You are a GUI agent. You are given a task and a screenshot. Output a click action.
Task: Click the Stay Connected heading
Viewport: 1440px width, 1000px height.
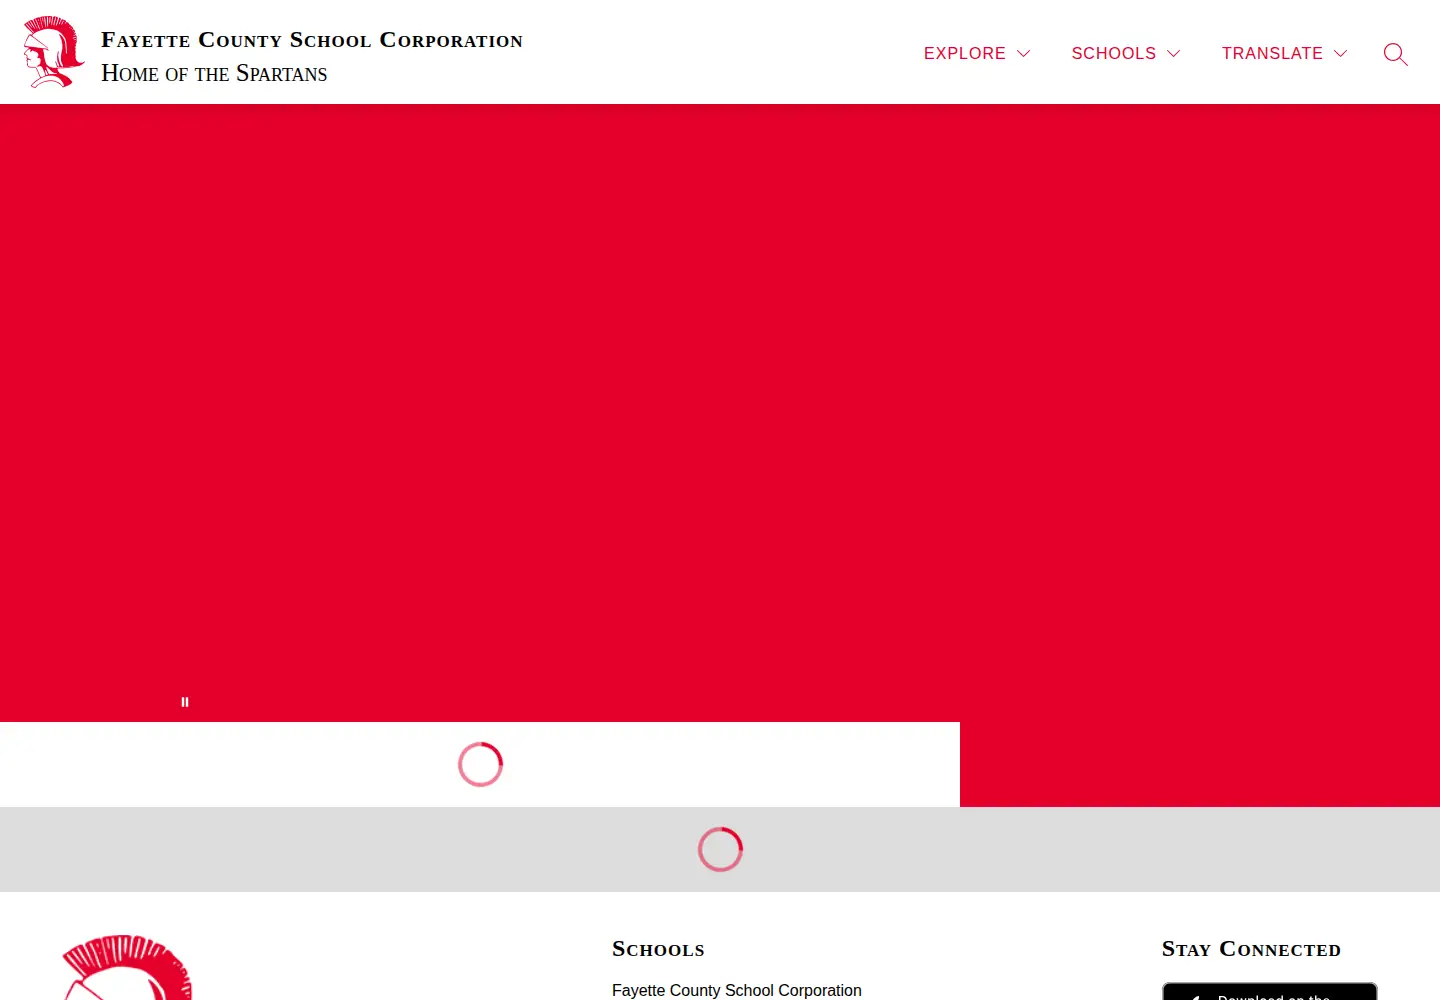click(1251, 949)
